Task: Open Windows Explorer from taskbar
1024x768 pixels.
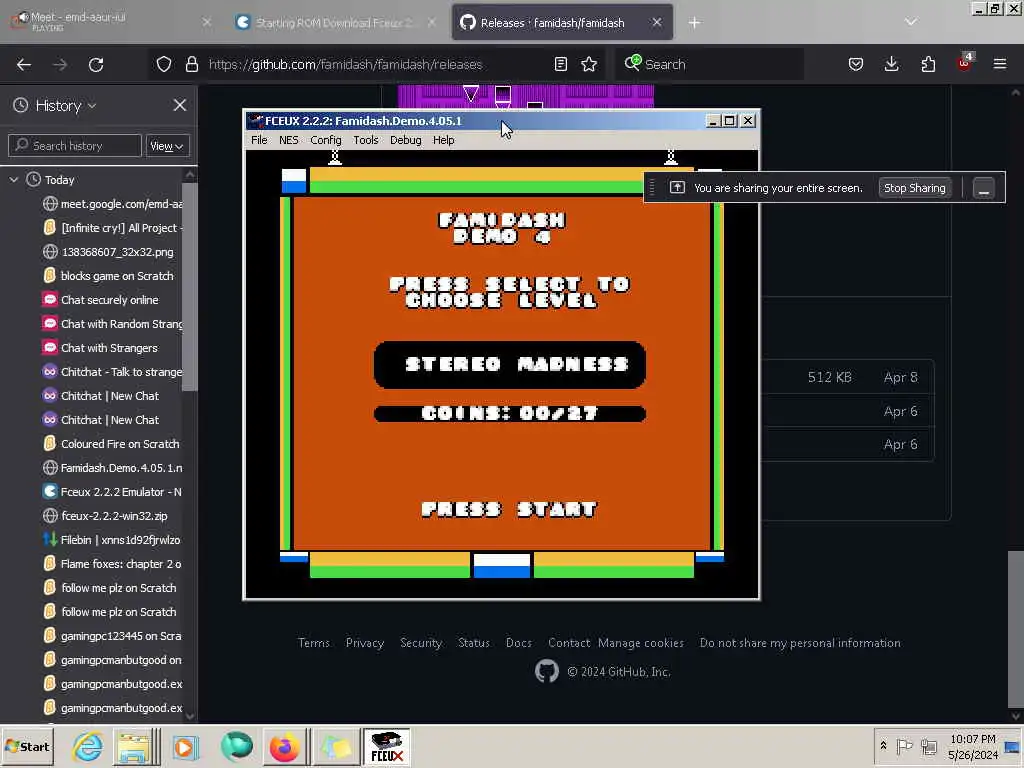Action: (x=135, y=746)
